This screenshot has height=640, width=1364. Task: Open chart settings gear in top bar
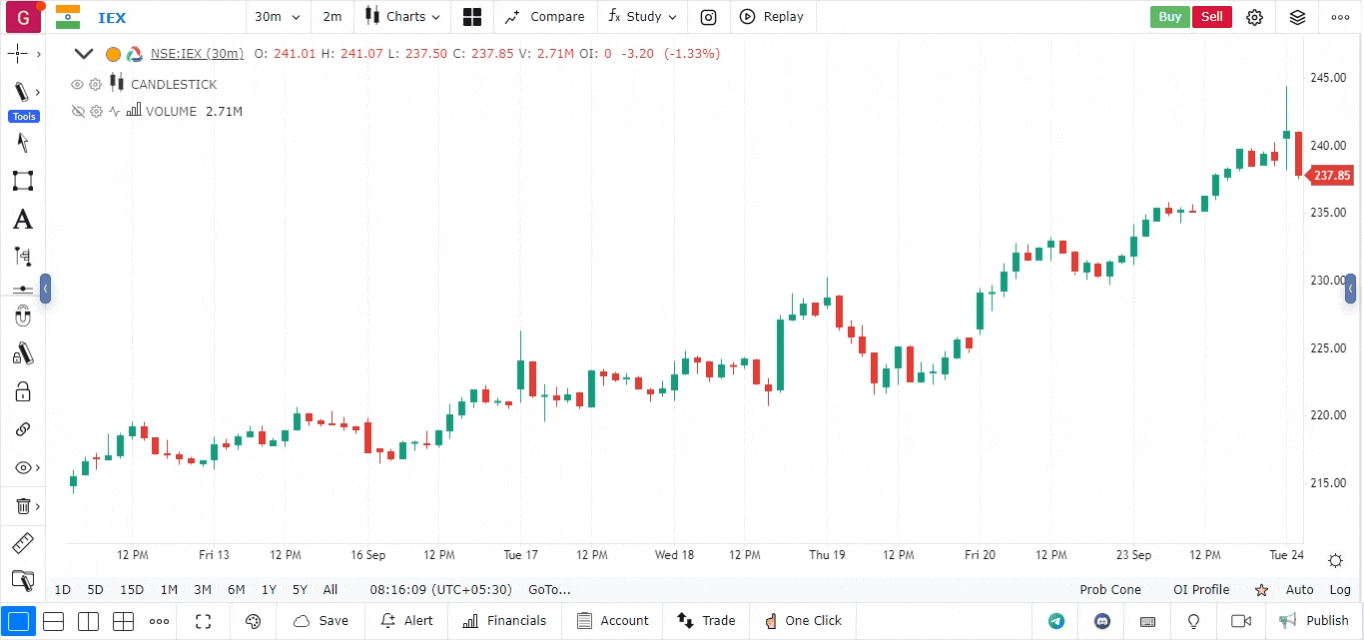click(x=1255, y=17)
